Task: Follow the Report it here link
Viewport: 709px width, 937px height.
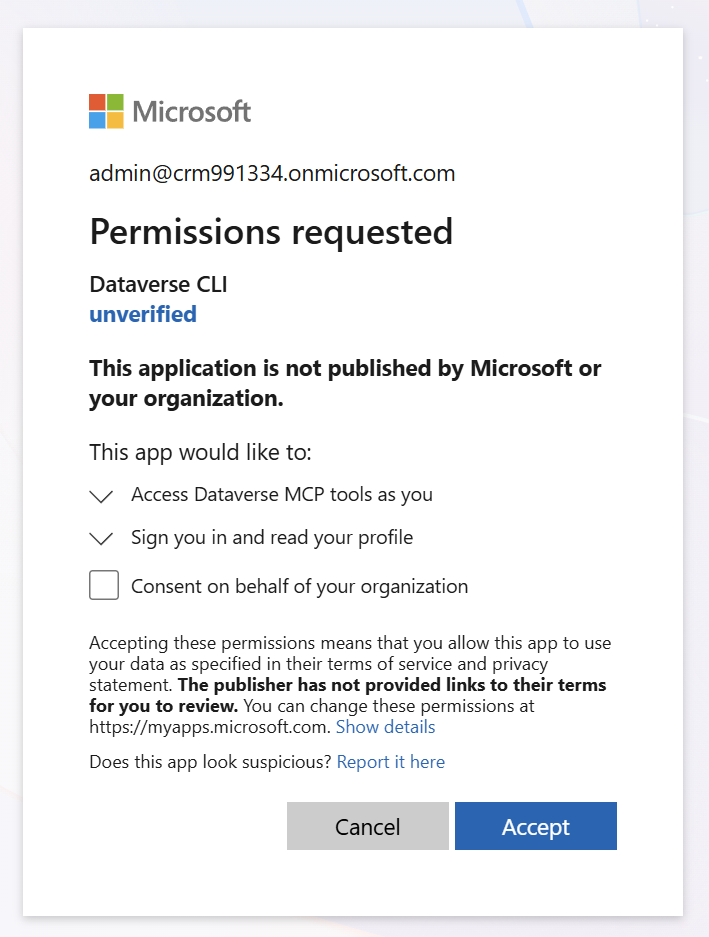Action: pyautogui.click(x=391, y=762)
